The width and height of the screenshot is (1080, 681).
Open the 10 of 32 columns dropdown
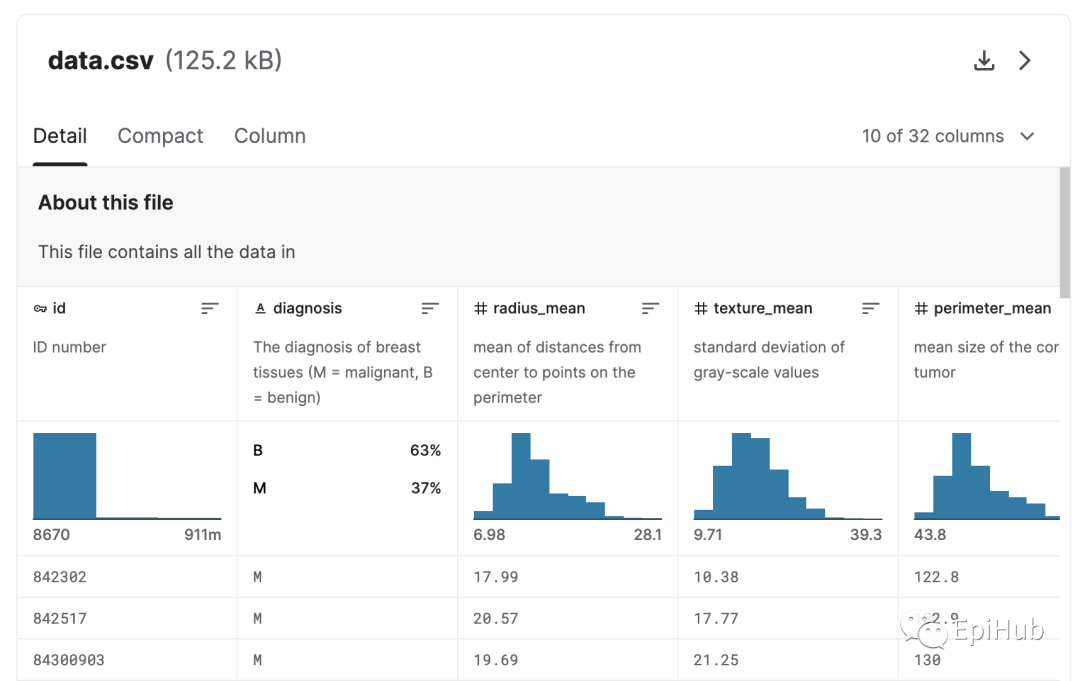(948, 136)
